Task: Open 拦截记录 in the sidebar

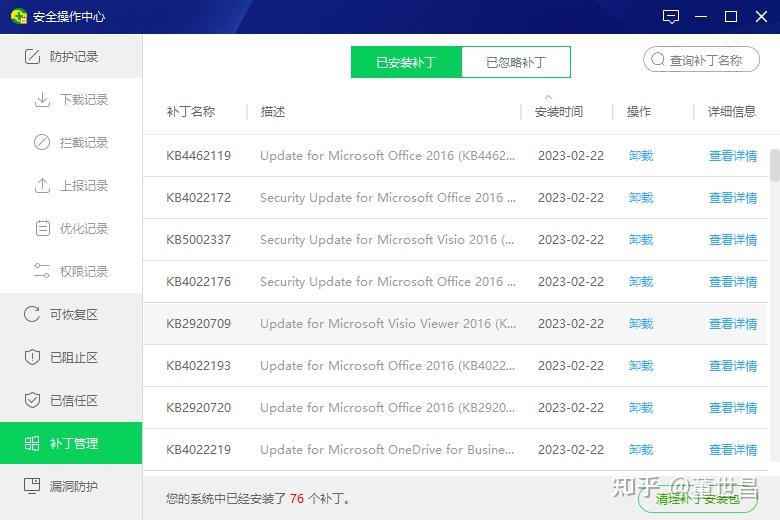Action: point(71,142)
